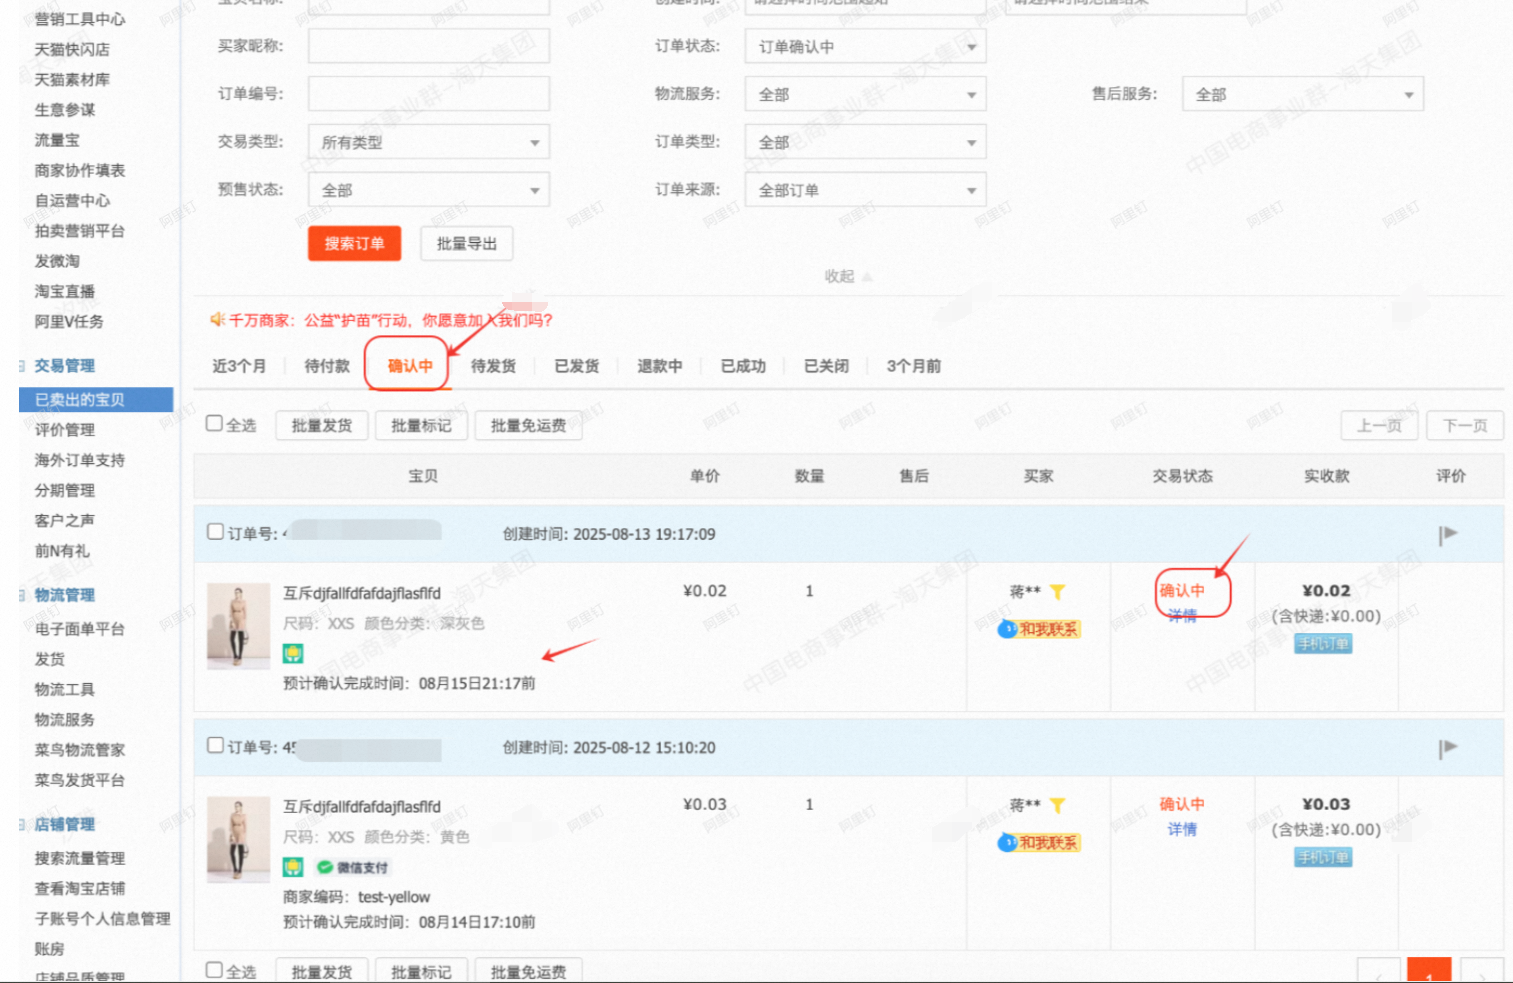Switch to 已关闭 tab
The image size is (1513, 983).
coord(826,366)
